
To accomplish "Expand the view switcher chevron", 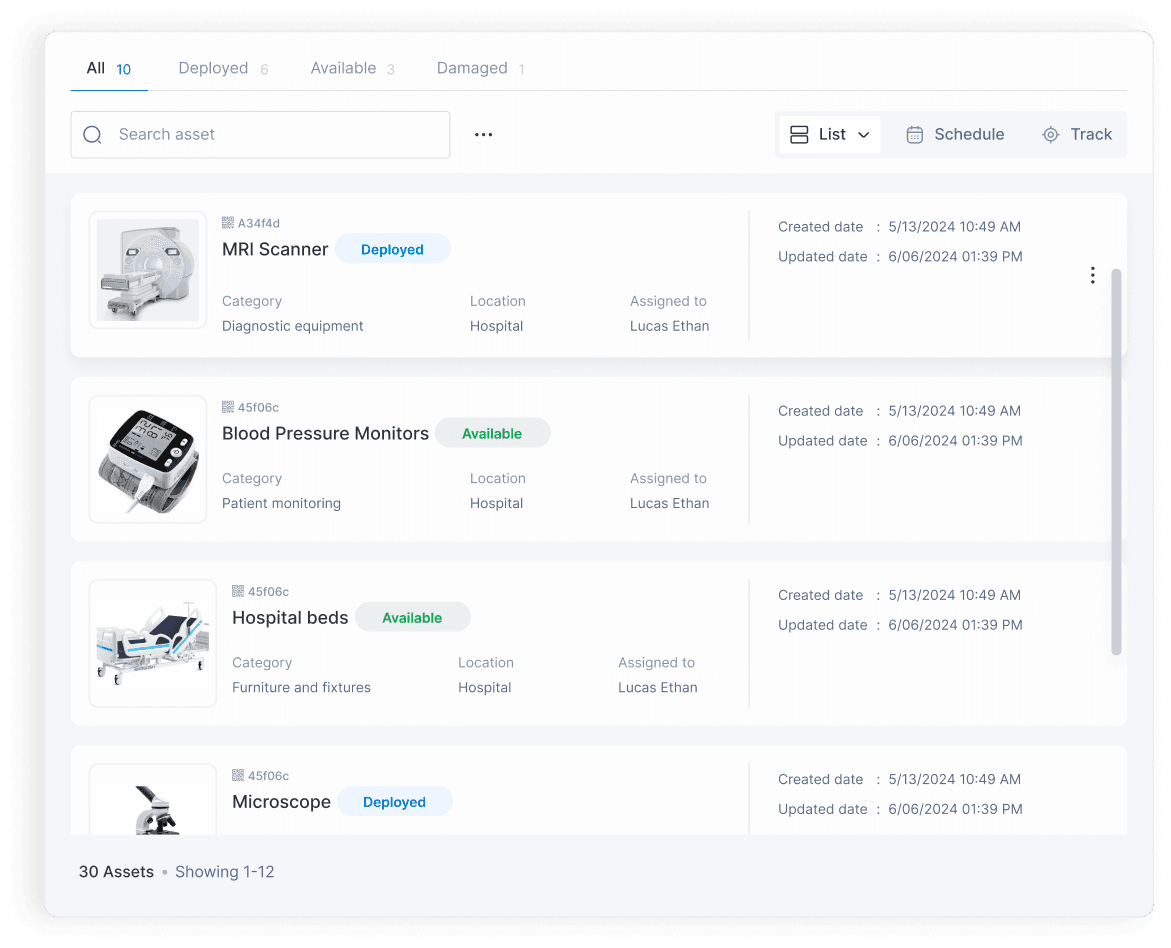I will (x=866, y=134).
